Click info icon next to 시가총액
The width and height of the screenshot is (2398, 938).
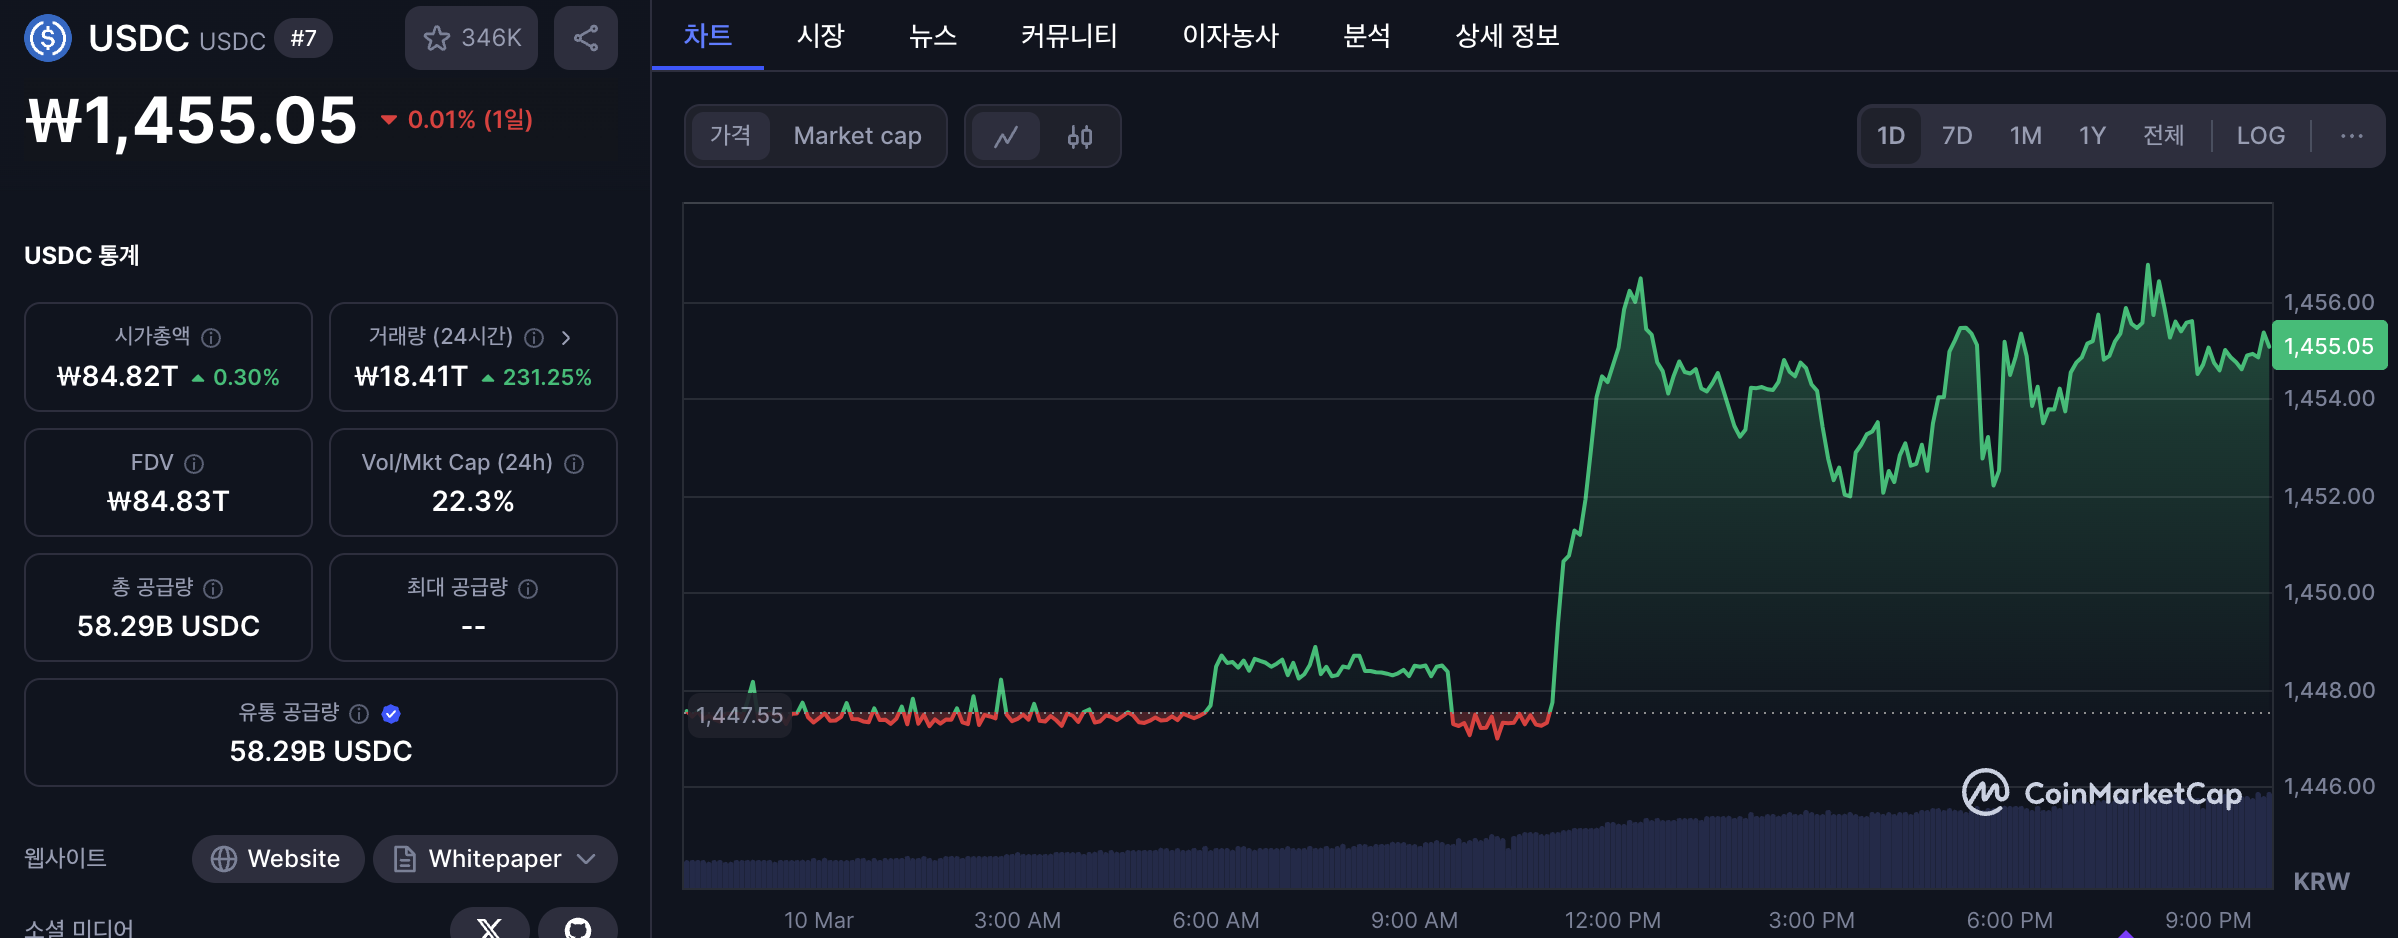click(x=211, y=337)
